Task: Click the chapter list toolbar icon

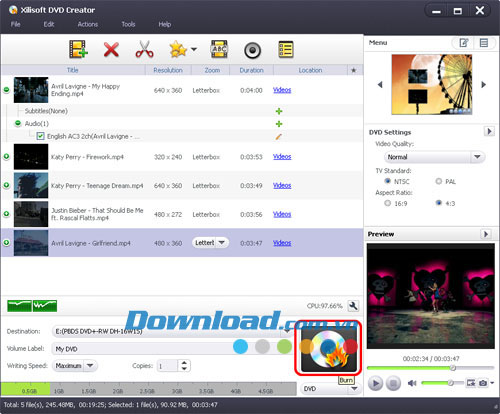Action: [x=286, y=50]
